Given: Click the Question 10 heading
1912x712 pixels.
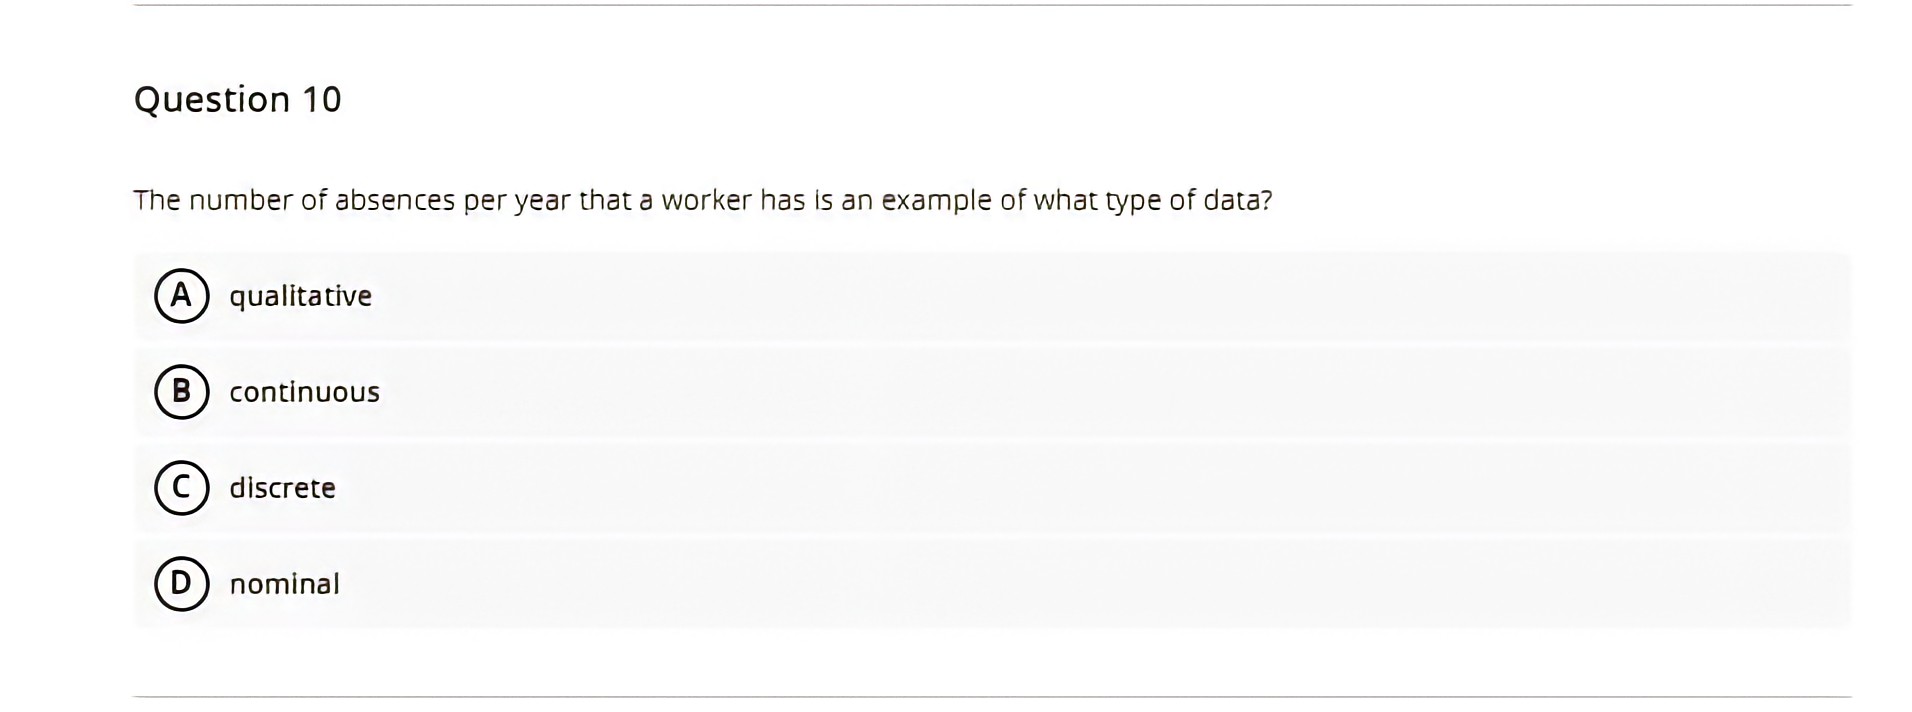Looking at the screenshot, I should click(x=238, y=98).
